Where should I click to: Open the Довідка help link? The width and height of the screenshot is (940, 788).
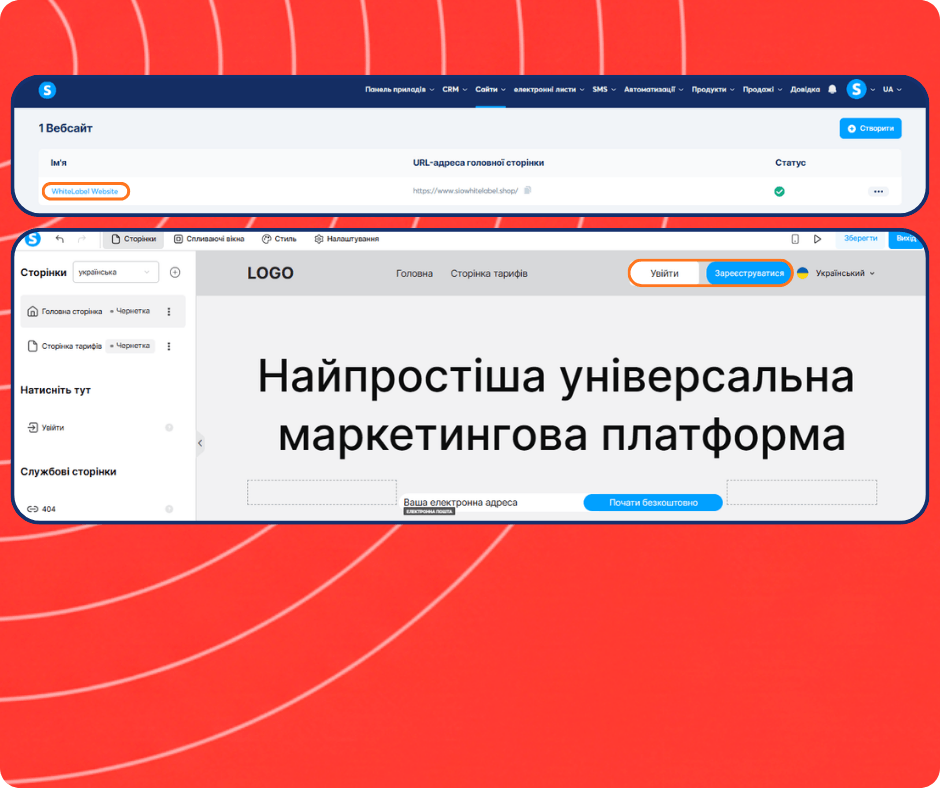click(805, 89)
